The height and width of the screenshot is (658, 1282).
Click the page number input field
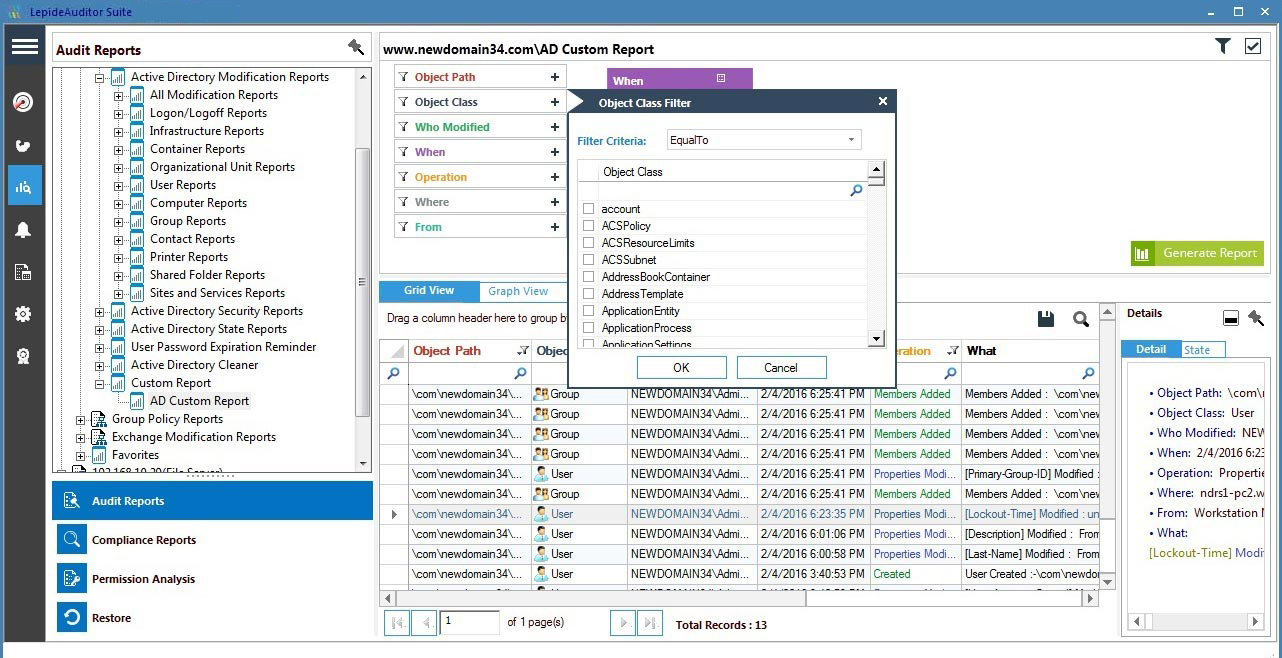tap(469, 621)
